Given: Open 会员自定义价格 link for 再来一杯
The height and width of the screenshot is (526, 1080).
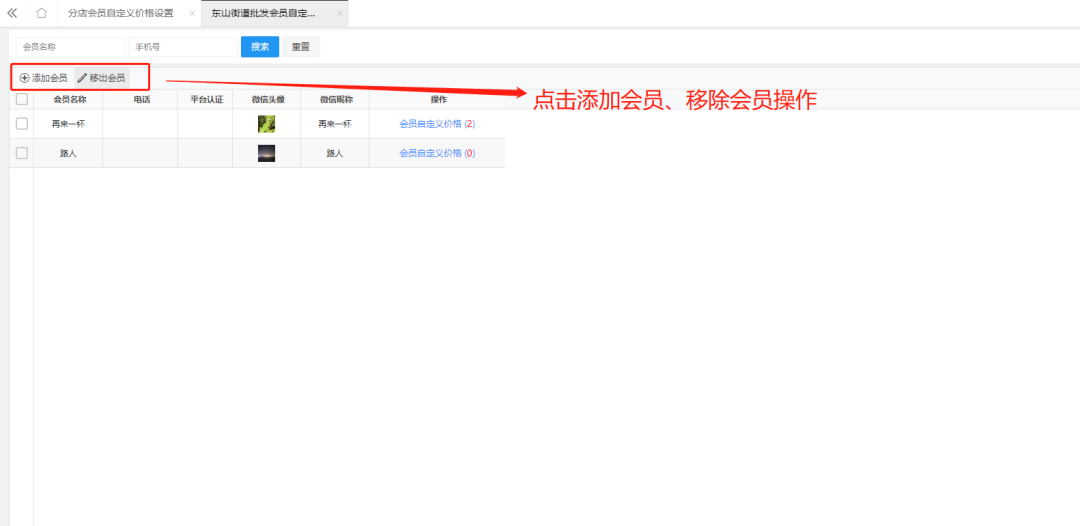Looking at the screenshot, I should tap(430, 124).
